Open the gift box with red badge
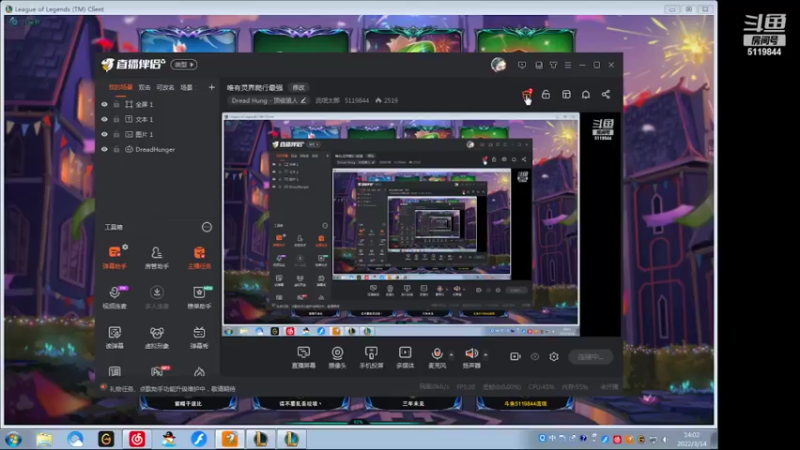The width and height of the screenshot is (800, 450). click(x=527, y=94)
